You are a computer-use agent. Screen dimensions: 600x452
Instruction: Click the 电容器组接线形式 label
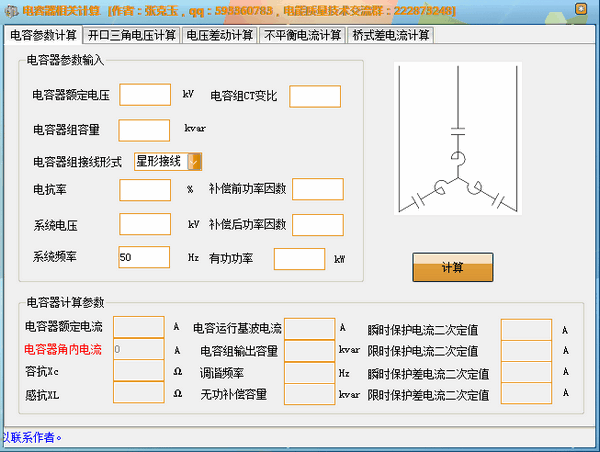pyautogui.click(x=78, y=162)
